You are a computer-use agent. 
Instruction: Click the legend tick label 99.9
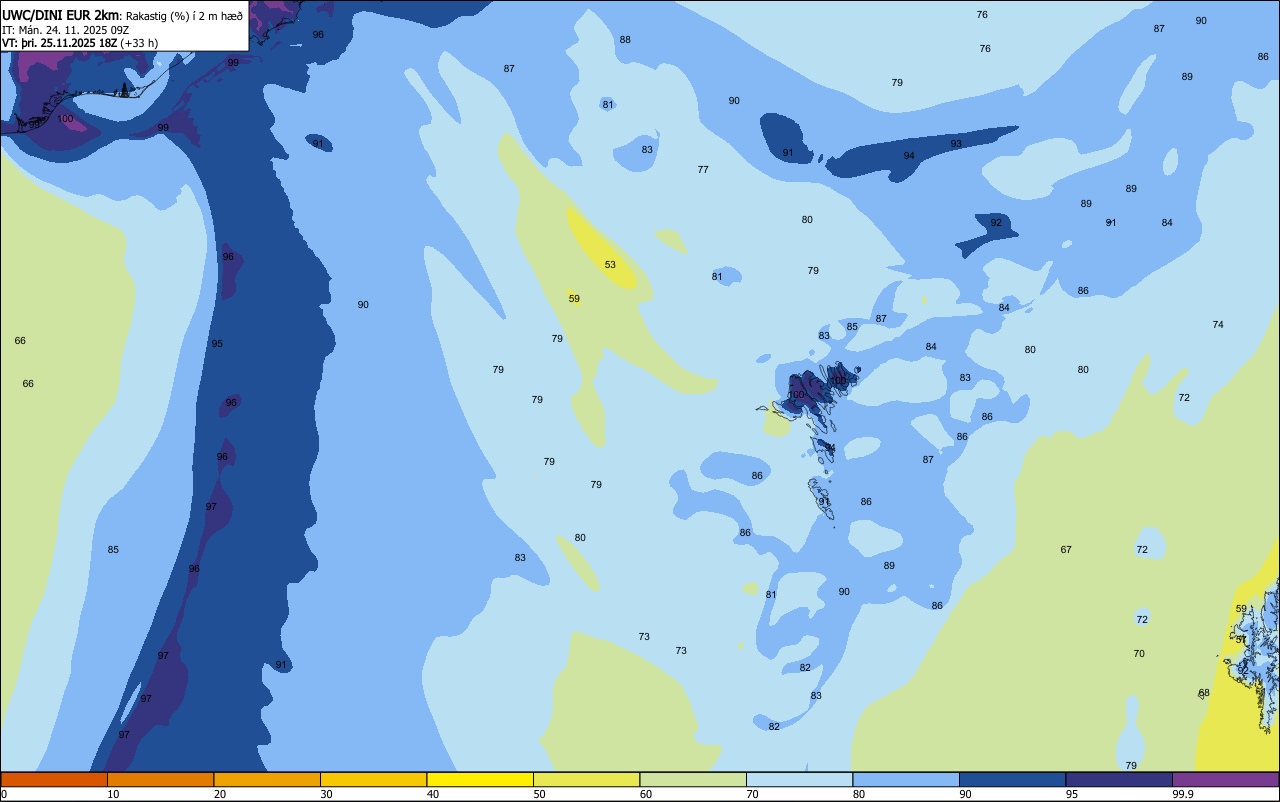coord(1184,794)
